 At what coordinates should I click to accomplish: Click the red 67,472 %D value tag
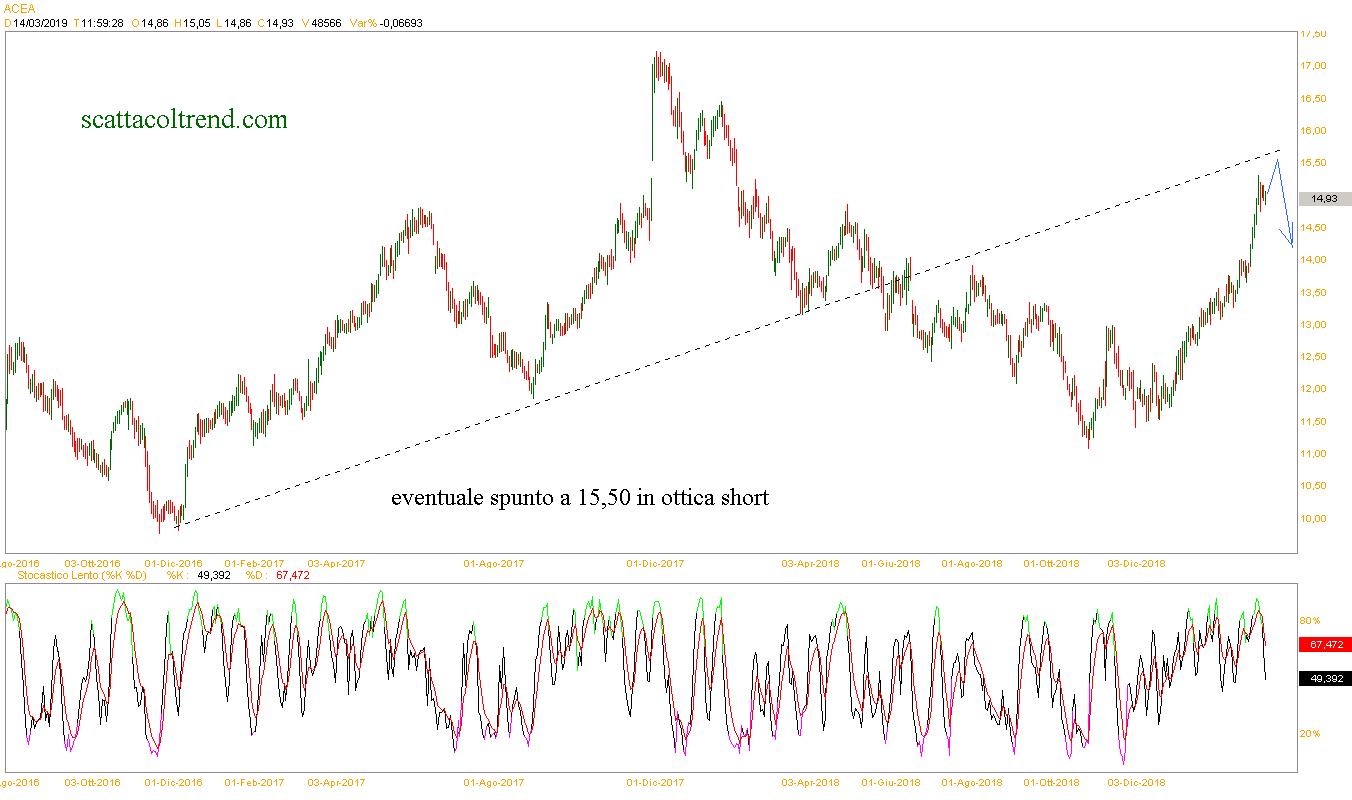(1324, 645)
